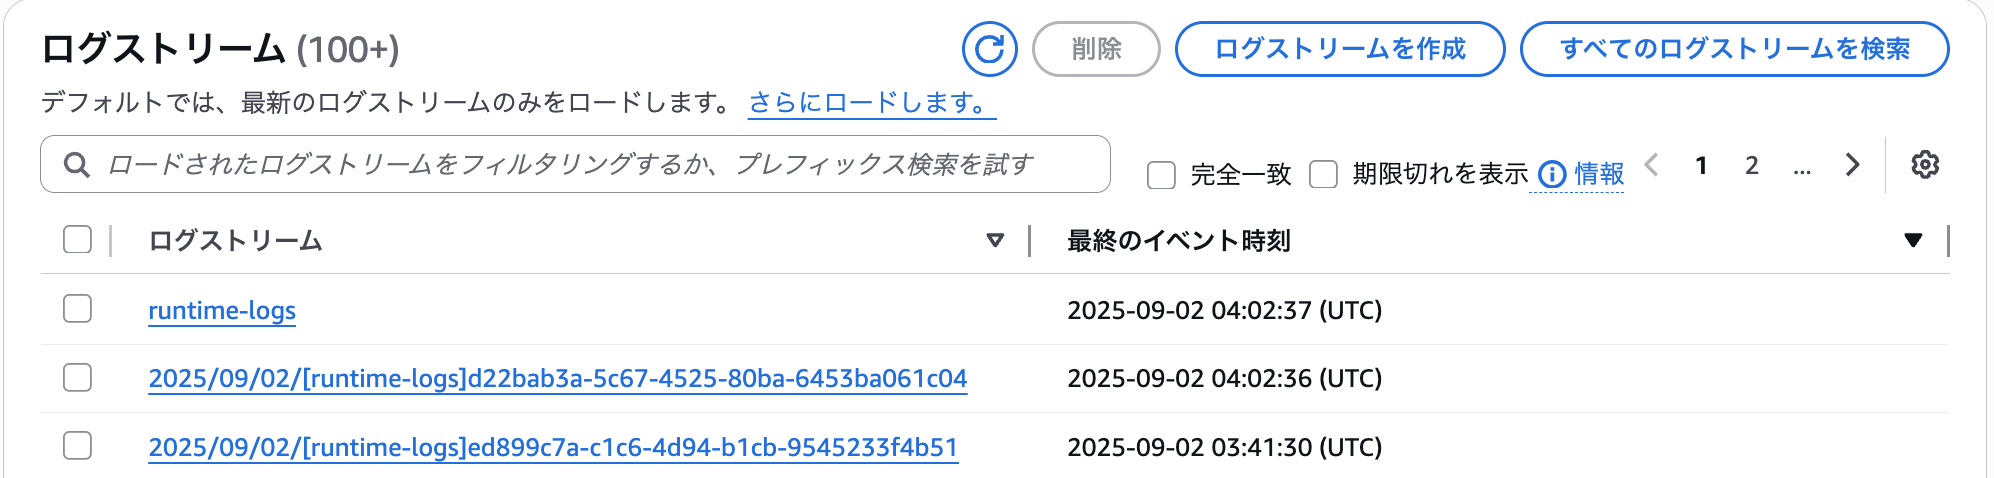Viewport: 1994px width, 478px height.
Task: Go to the next page arrow
Action: (1852, 165)
